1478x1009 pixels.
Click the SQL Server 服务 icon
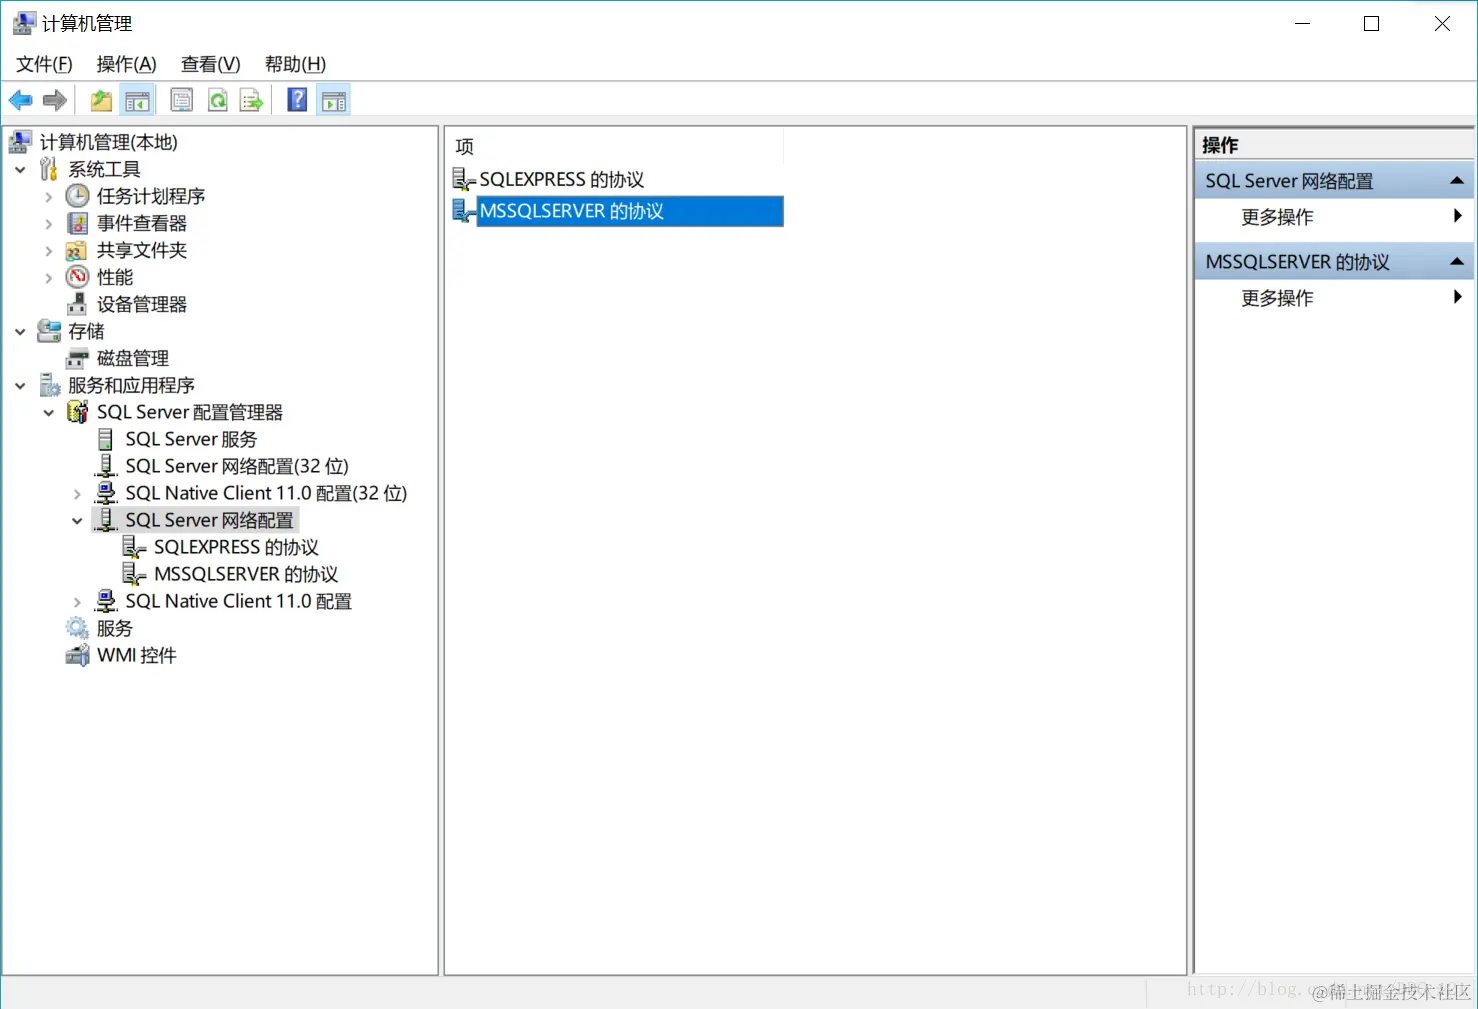click(x=105, y=439)
